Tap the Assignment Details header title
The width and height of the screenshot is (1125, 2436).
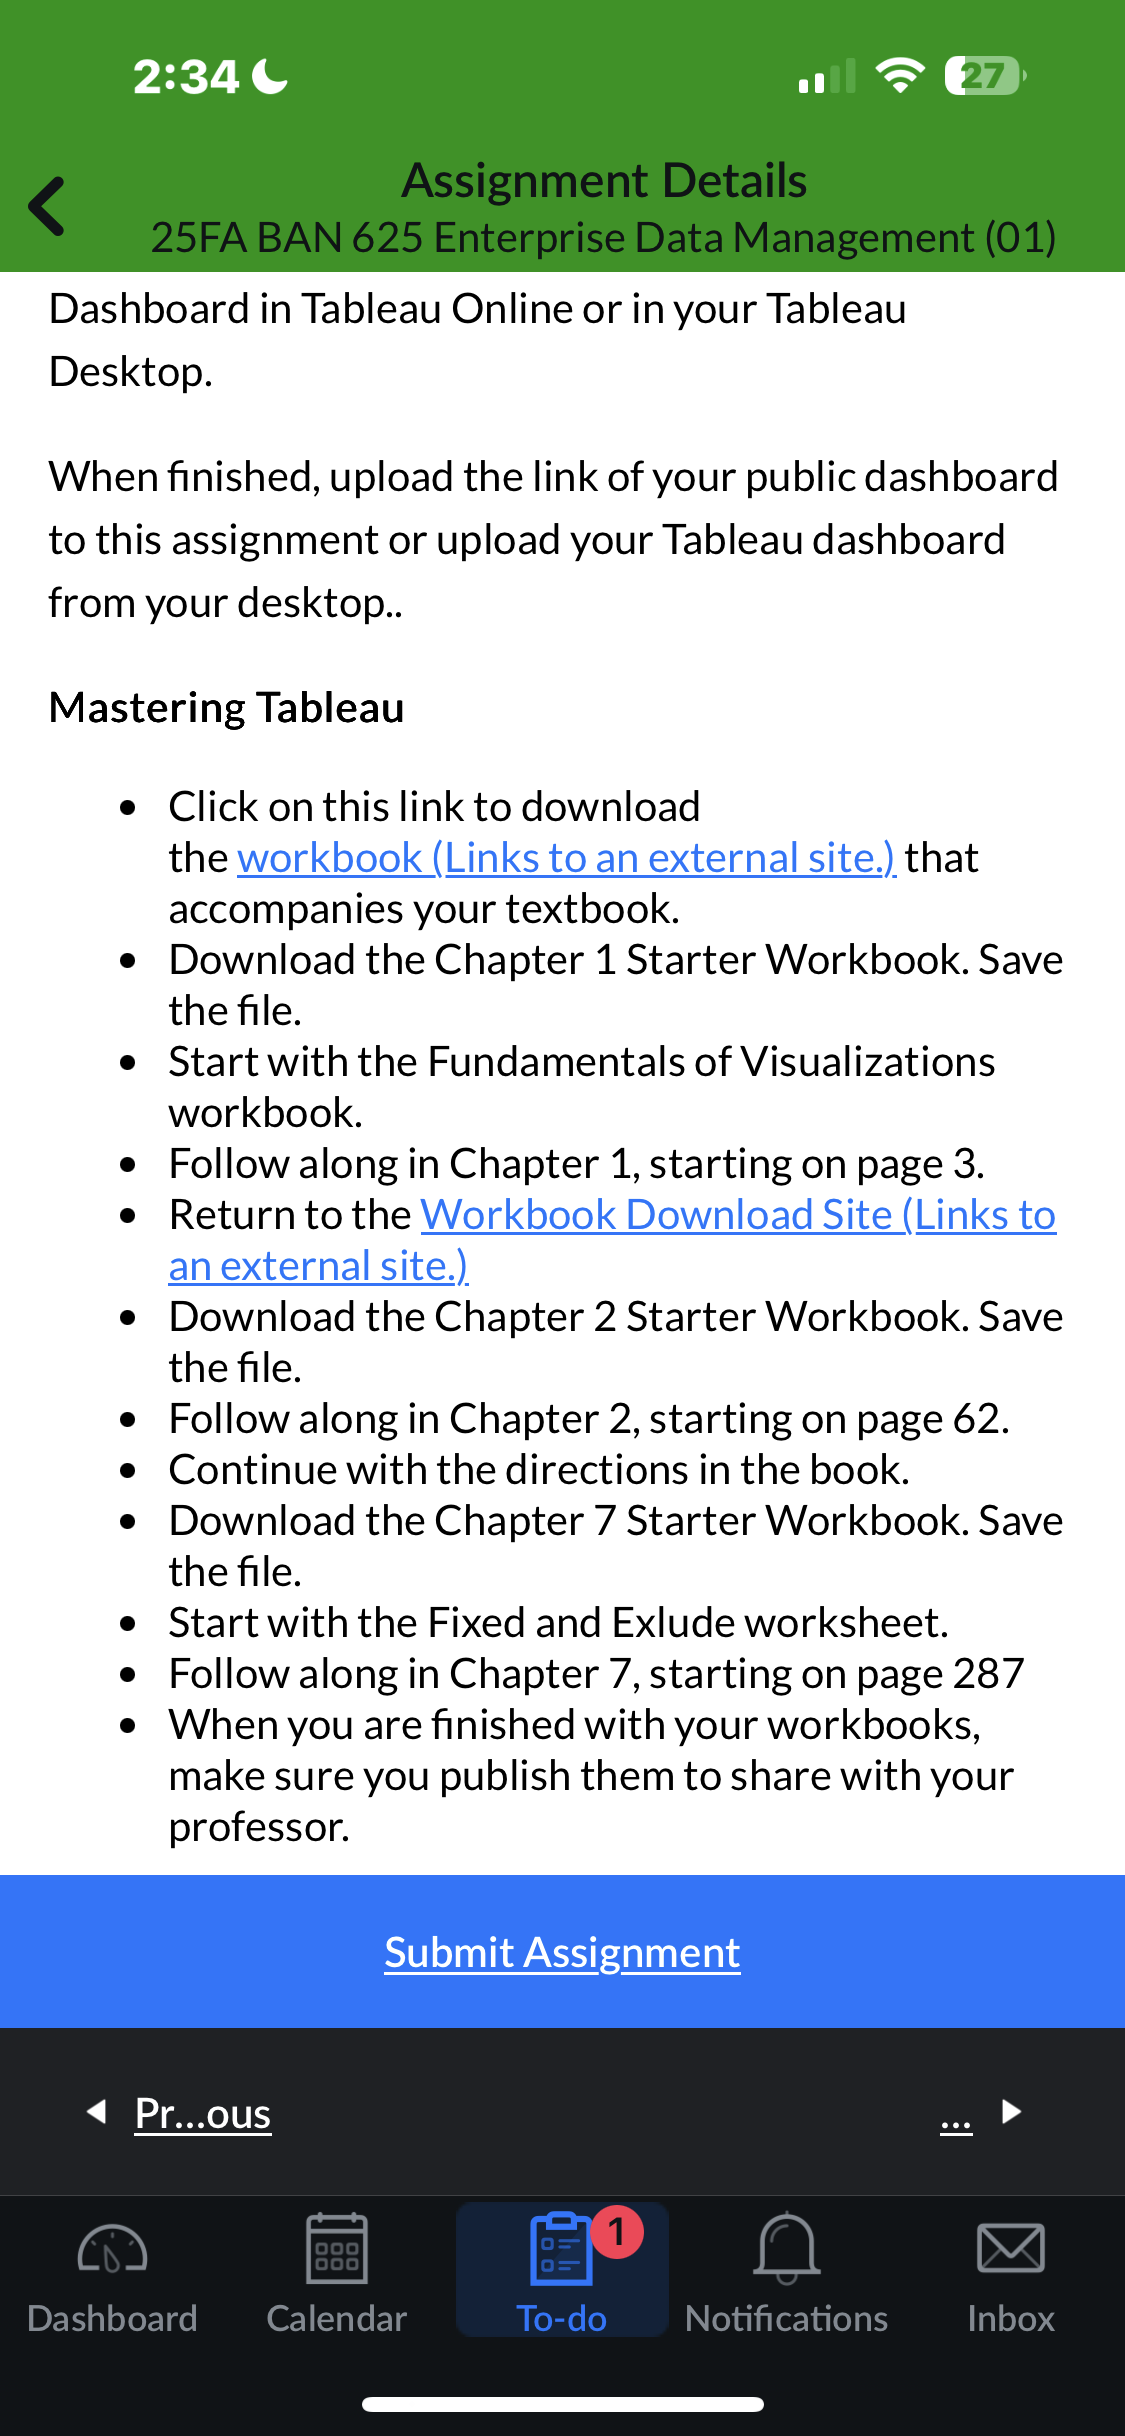[604, 181]
